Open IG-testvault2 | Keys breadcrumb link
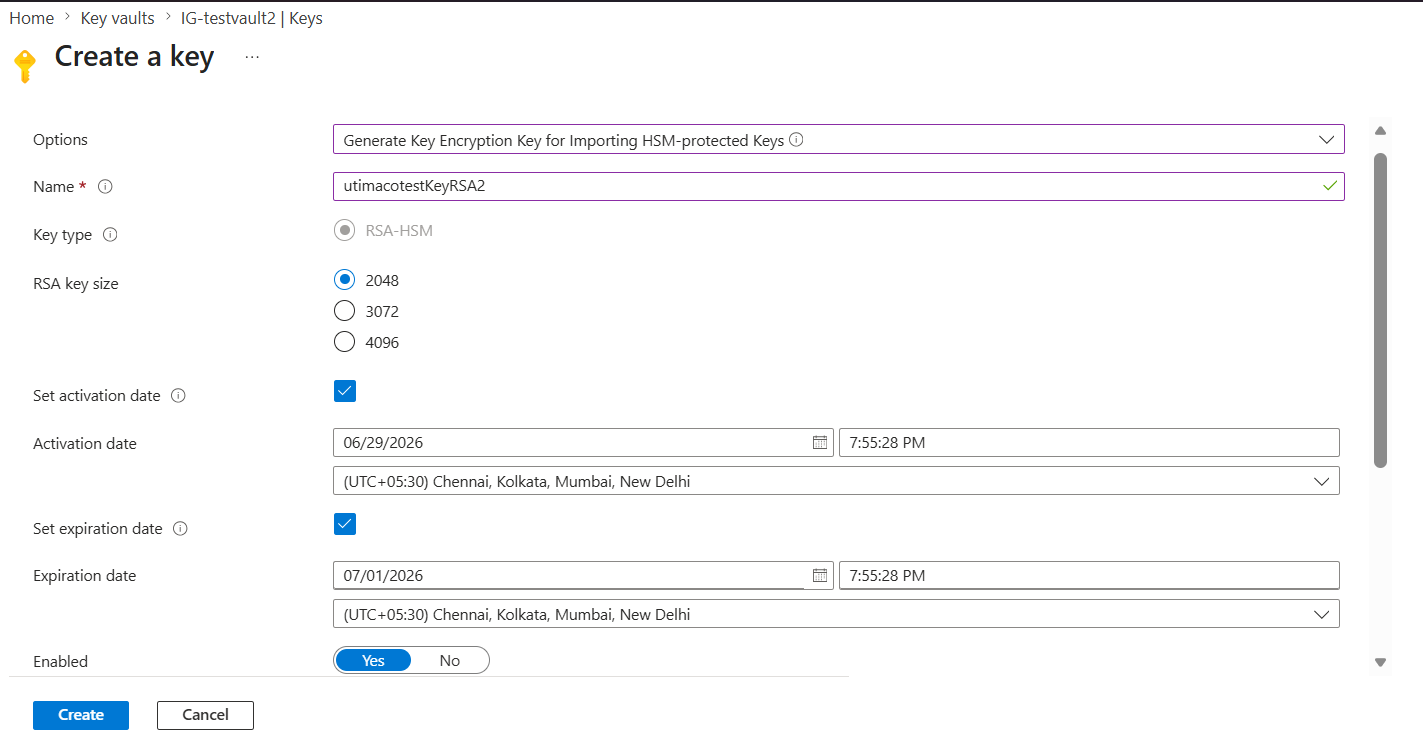This screenshot has height=741, width=1423. tap(252, 18)
